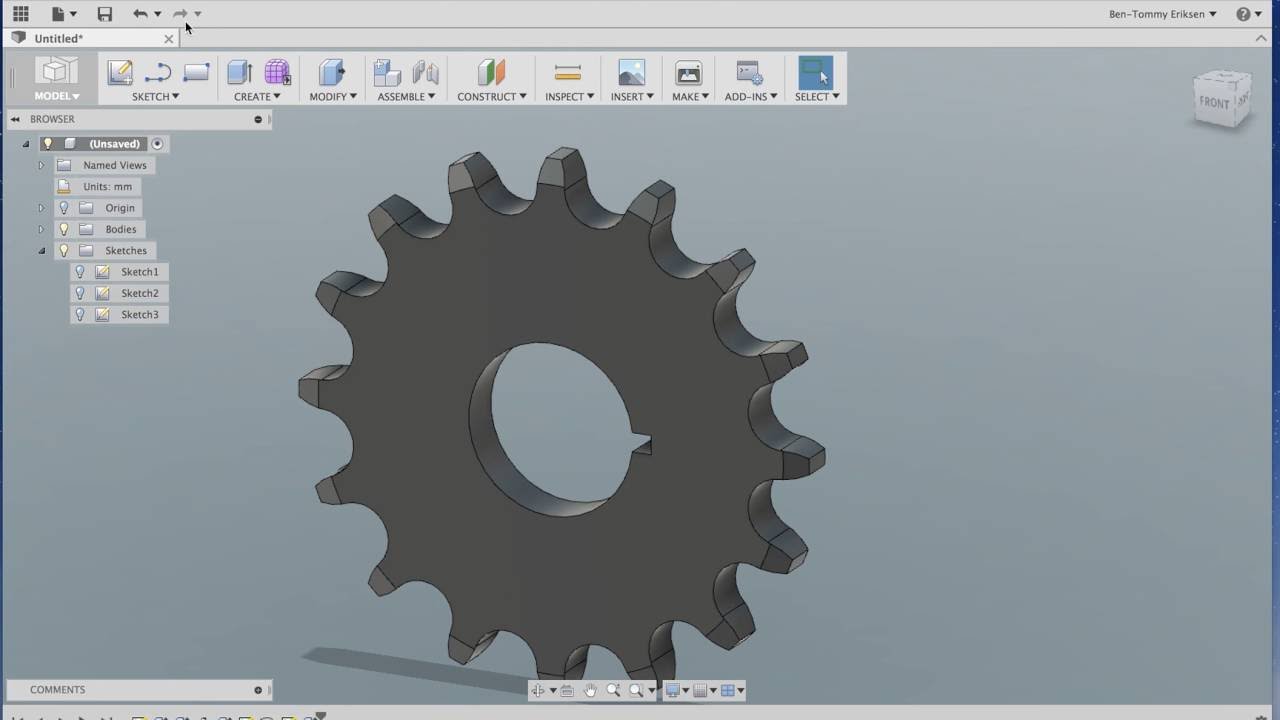This screenshot has width=1280, height=720.
Task: Open the undo history dropdown arrow
Action: tap(158, 14)
